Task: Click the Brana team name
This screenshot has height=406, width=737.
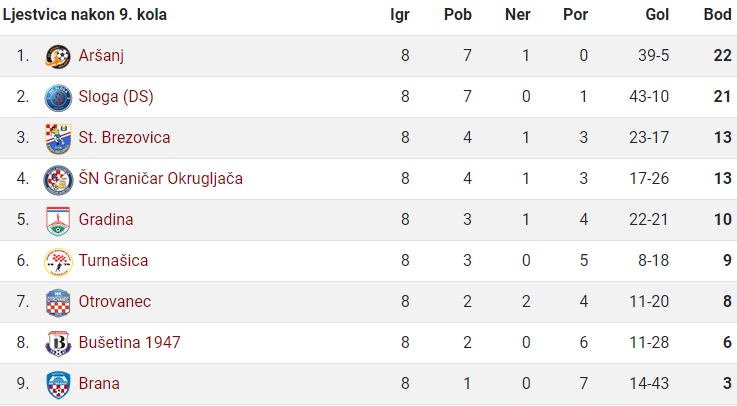Action: tap(99, 383)
